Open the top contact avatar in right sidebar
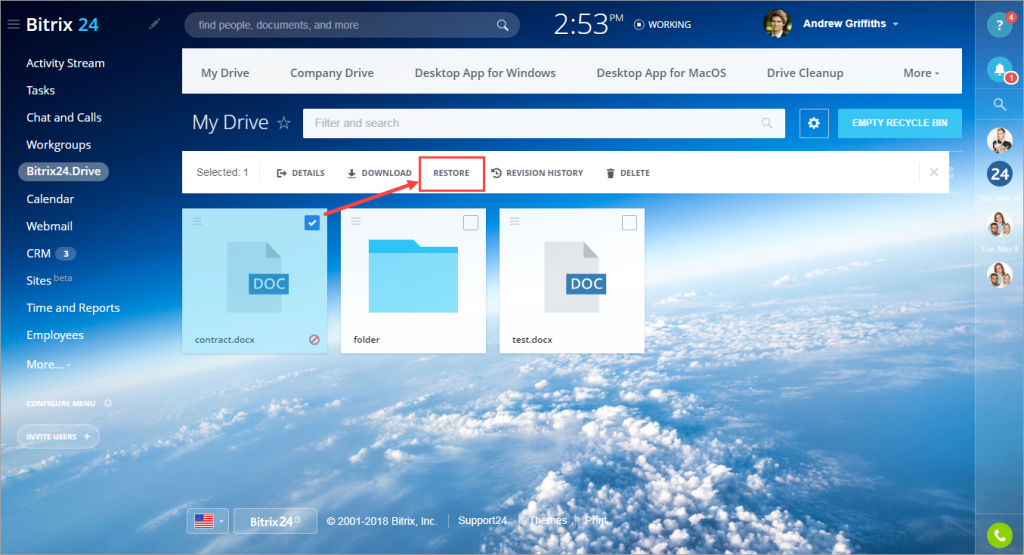 (999, 140)
